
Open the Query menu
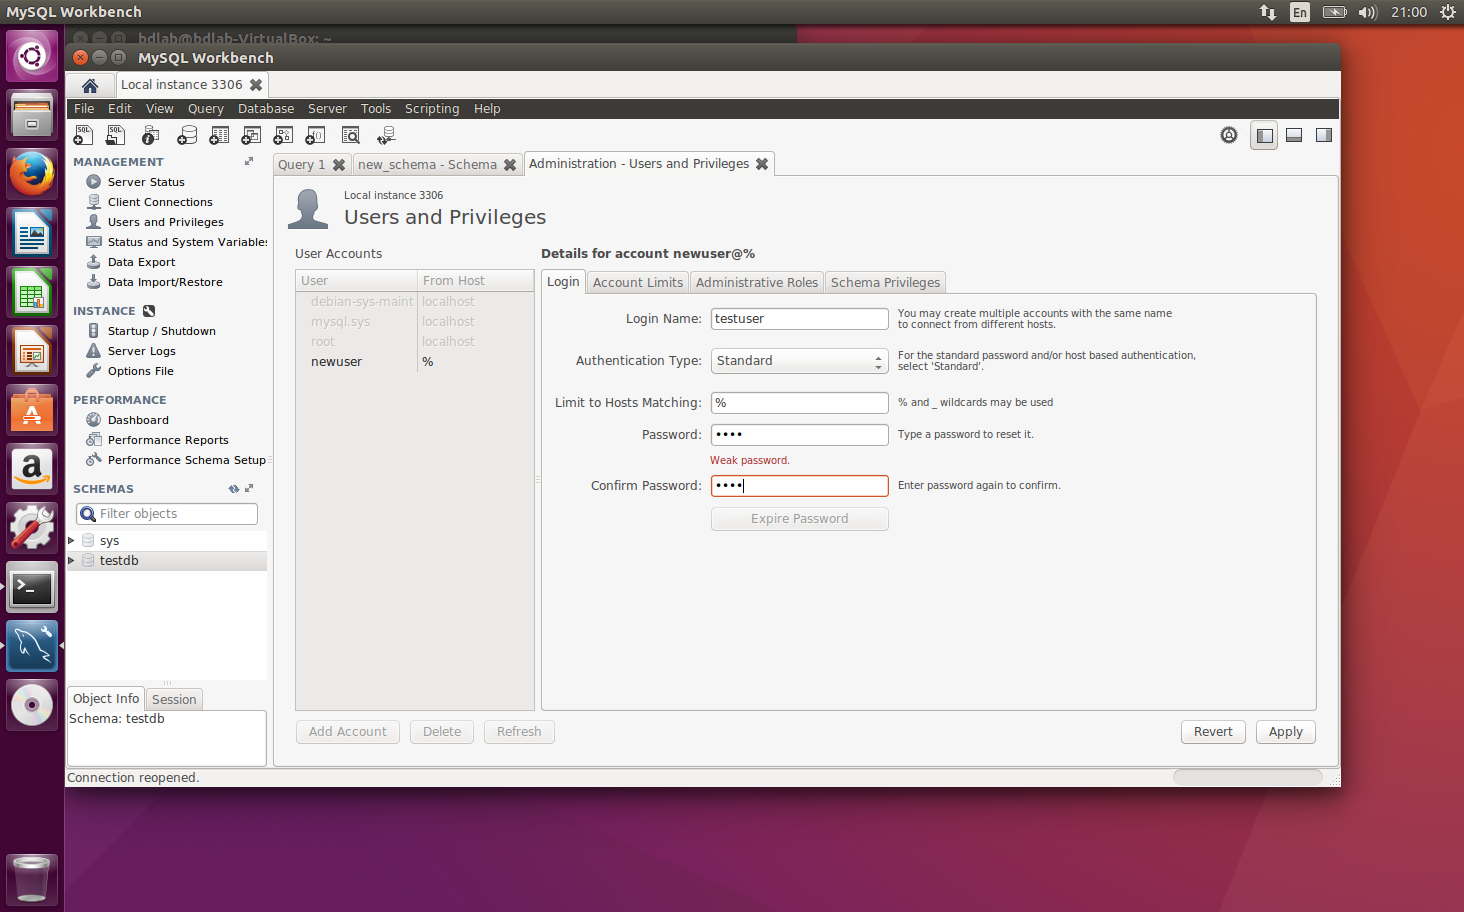[x=206, y=109]
